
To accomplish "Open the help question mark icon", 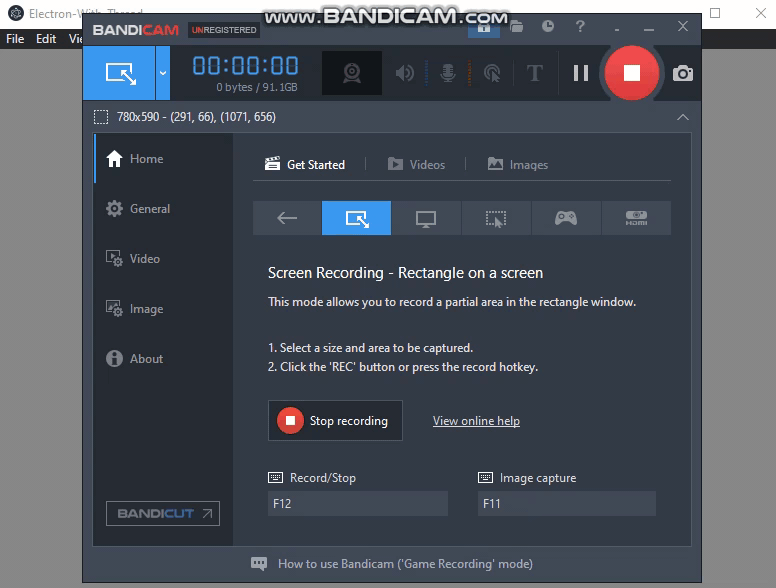I will point(580,26).
